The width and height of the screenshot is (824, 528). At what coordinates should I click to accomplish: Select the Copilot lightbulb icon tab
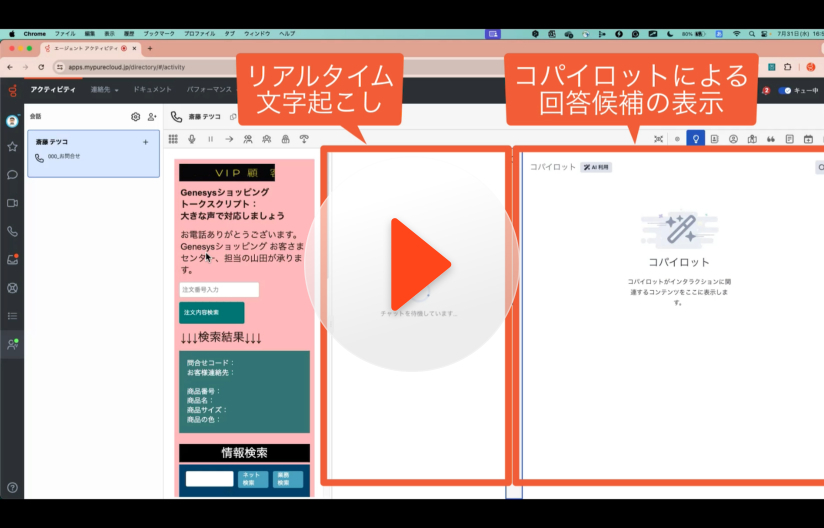[696, 139]
